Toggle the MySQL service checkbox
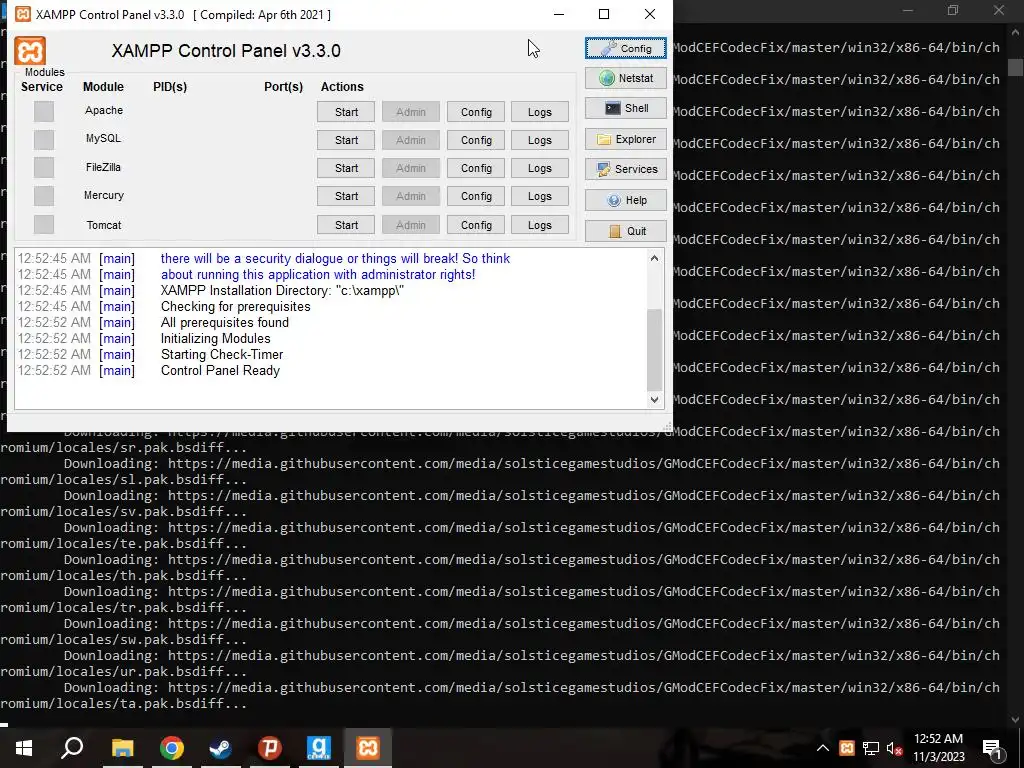 [x=44, y=140]
